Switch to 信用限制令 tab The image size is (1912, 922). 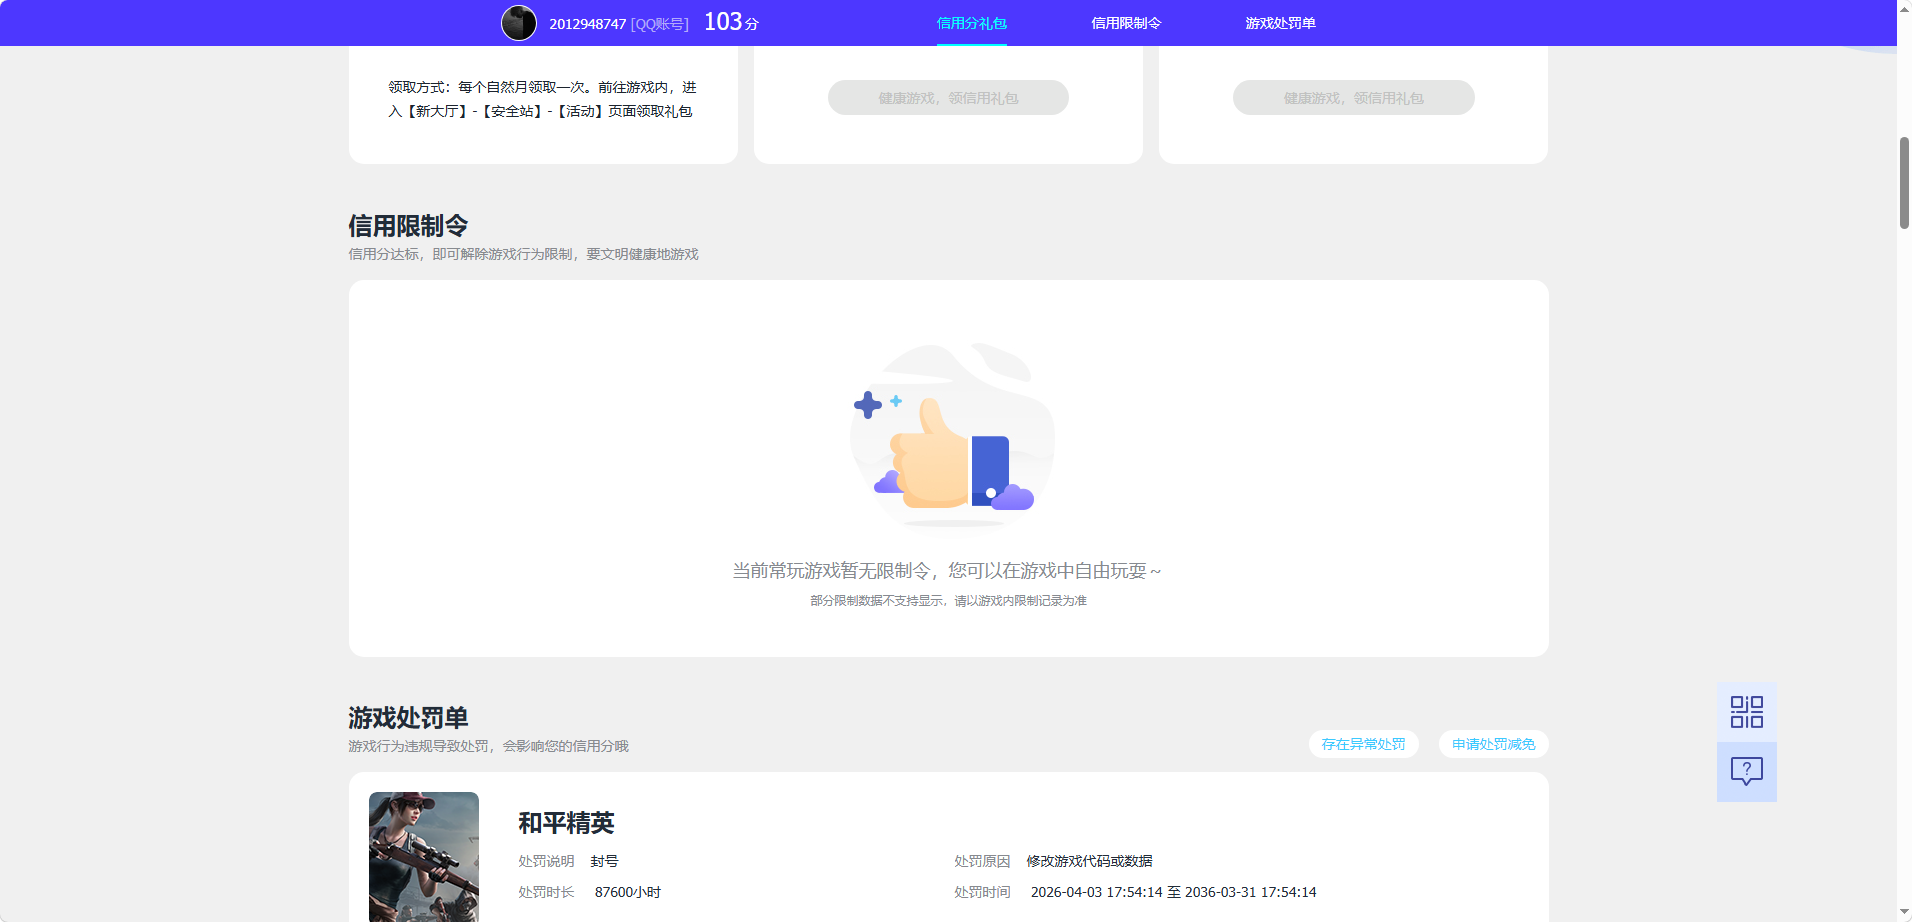(x=1126, y=23)
